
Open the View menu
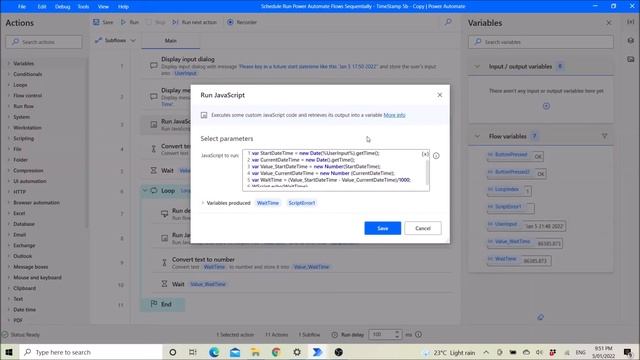click(x=103, y=7)
